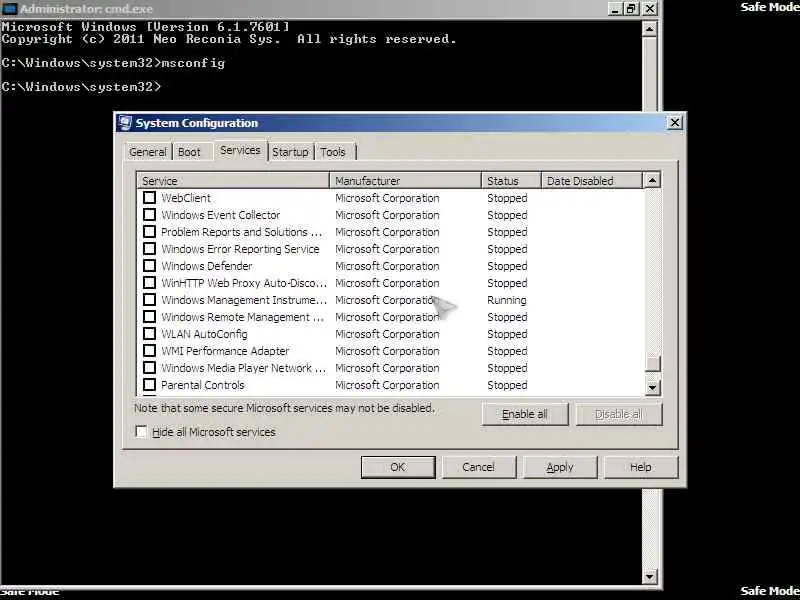Select the Windows Defender row text
The image size is (800, 600).
(x=207, y=266)
